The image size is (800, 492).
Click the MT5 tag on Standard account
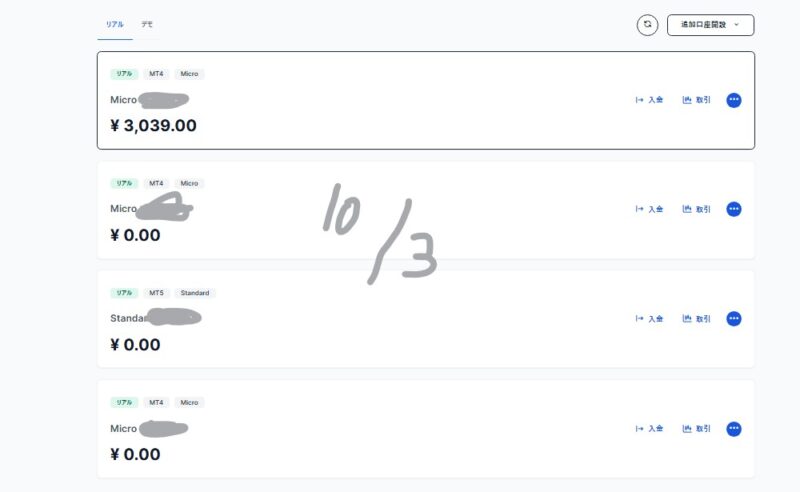coord(156,293)
